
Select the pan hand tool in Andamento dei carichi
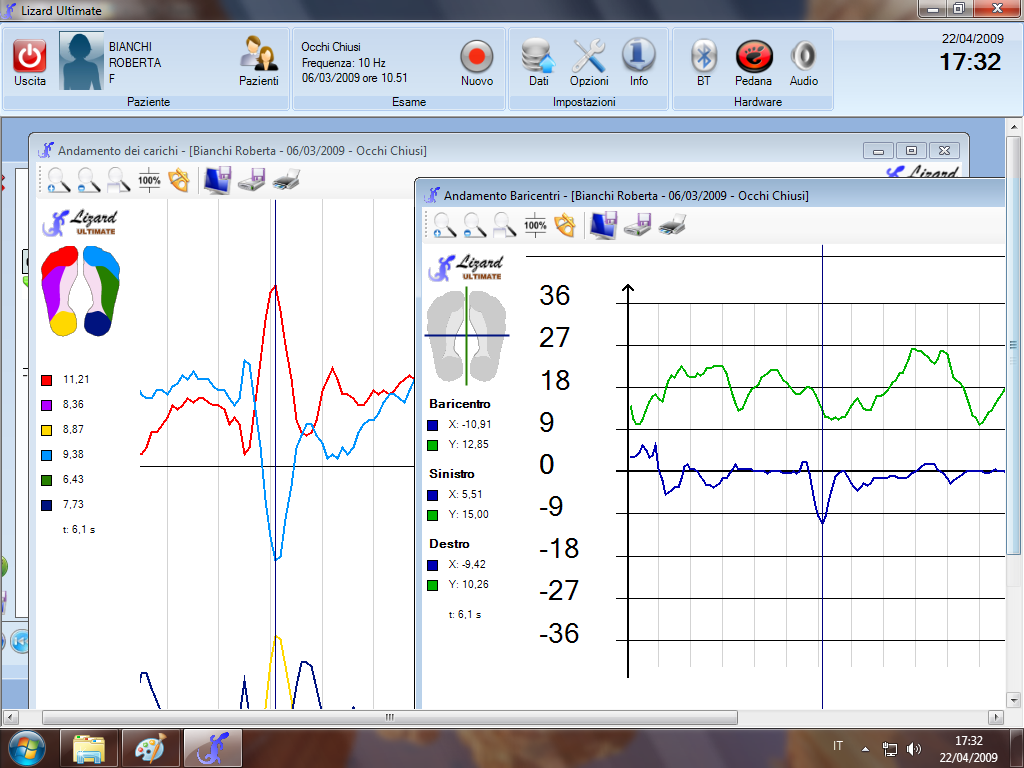(179, 180)
